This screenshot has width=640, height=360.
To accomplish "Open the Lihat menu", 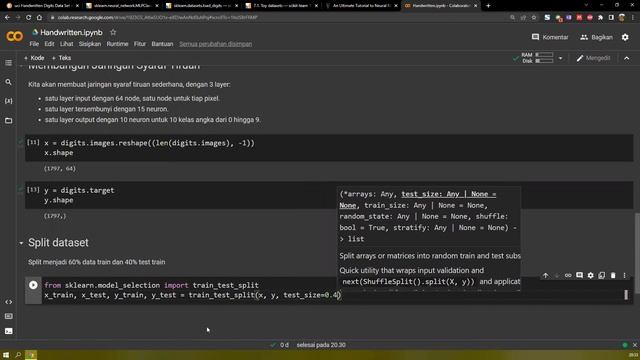I will [x=67, y=44].
